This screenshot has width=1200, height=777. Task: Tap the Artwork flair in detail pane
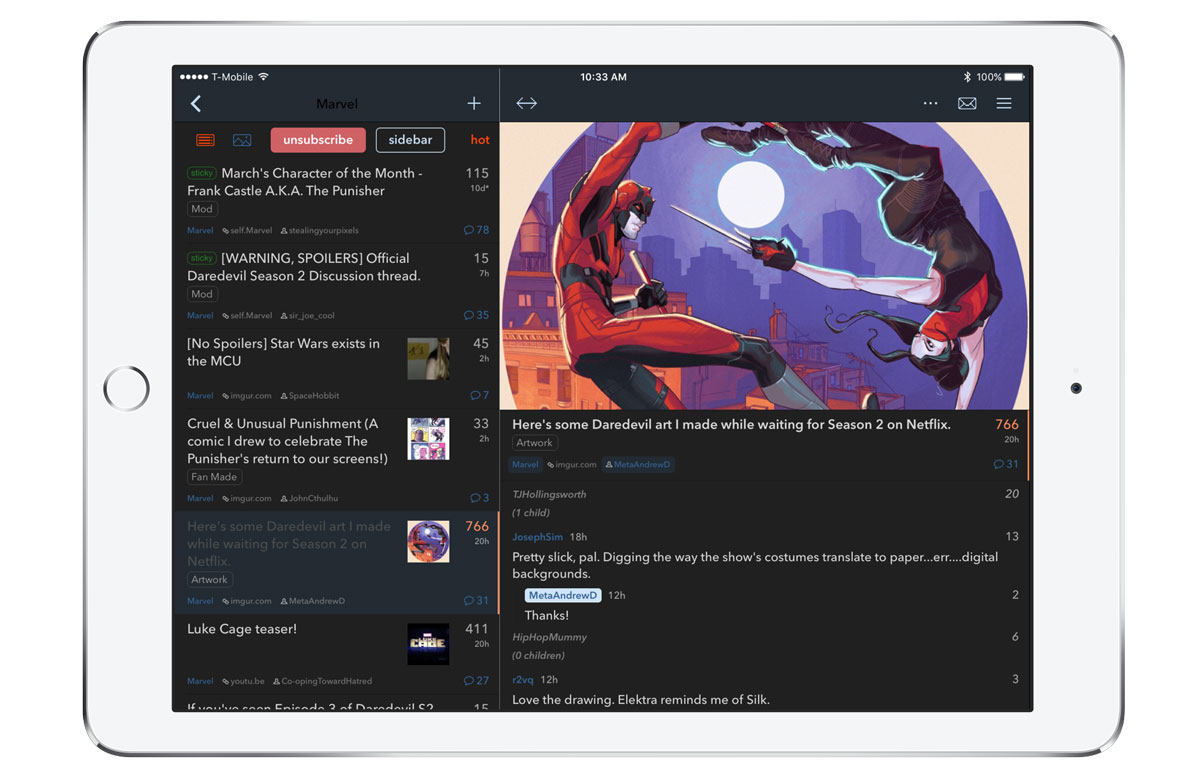(x=535, y=443)
